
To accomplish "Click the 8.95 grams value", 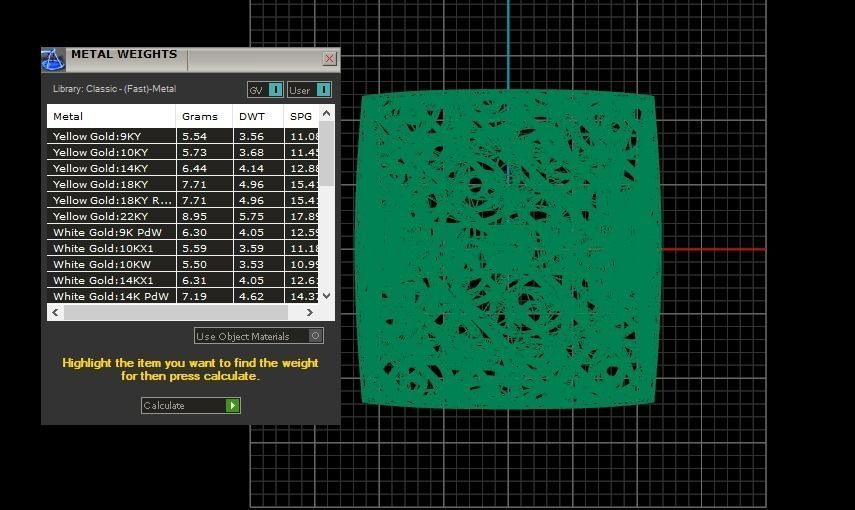I will pyautogui.click(x=194, y=216).
